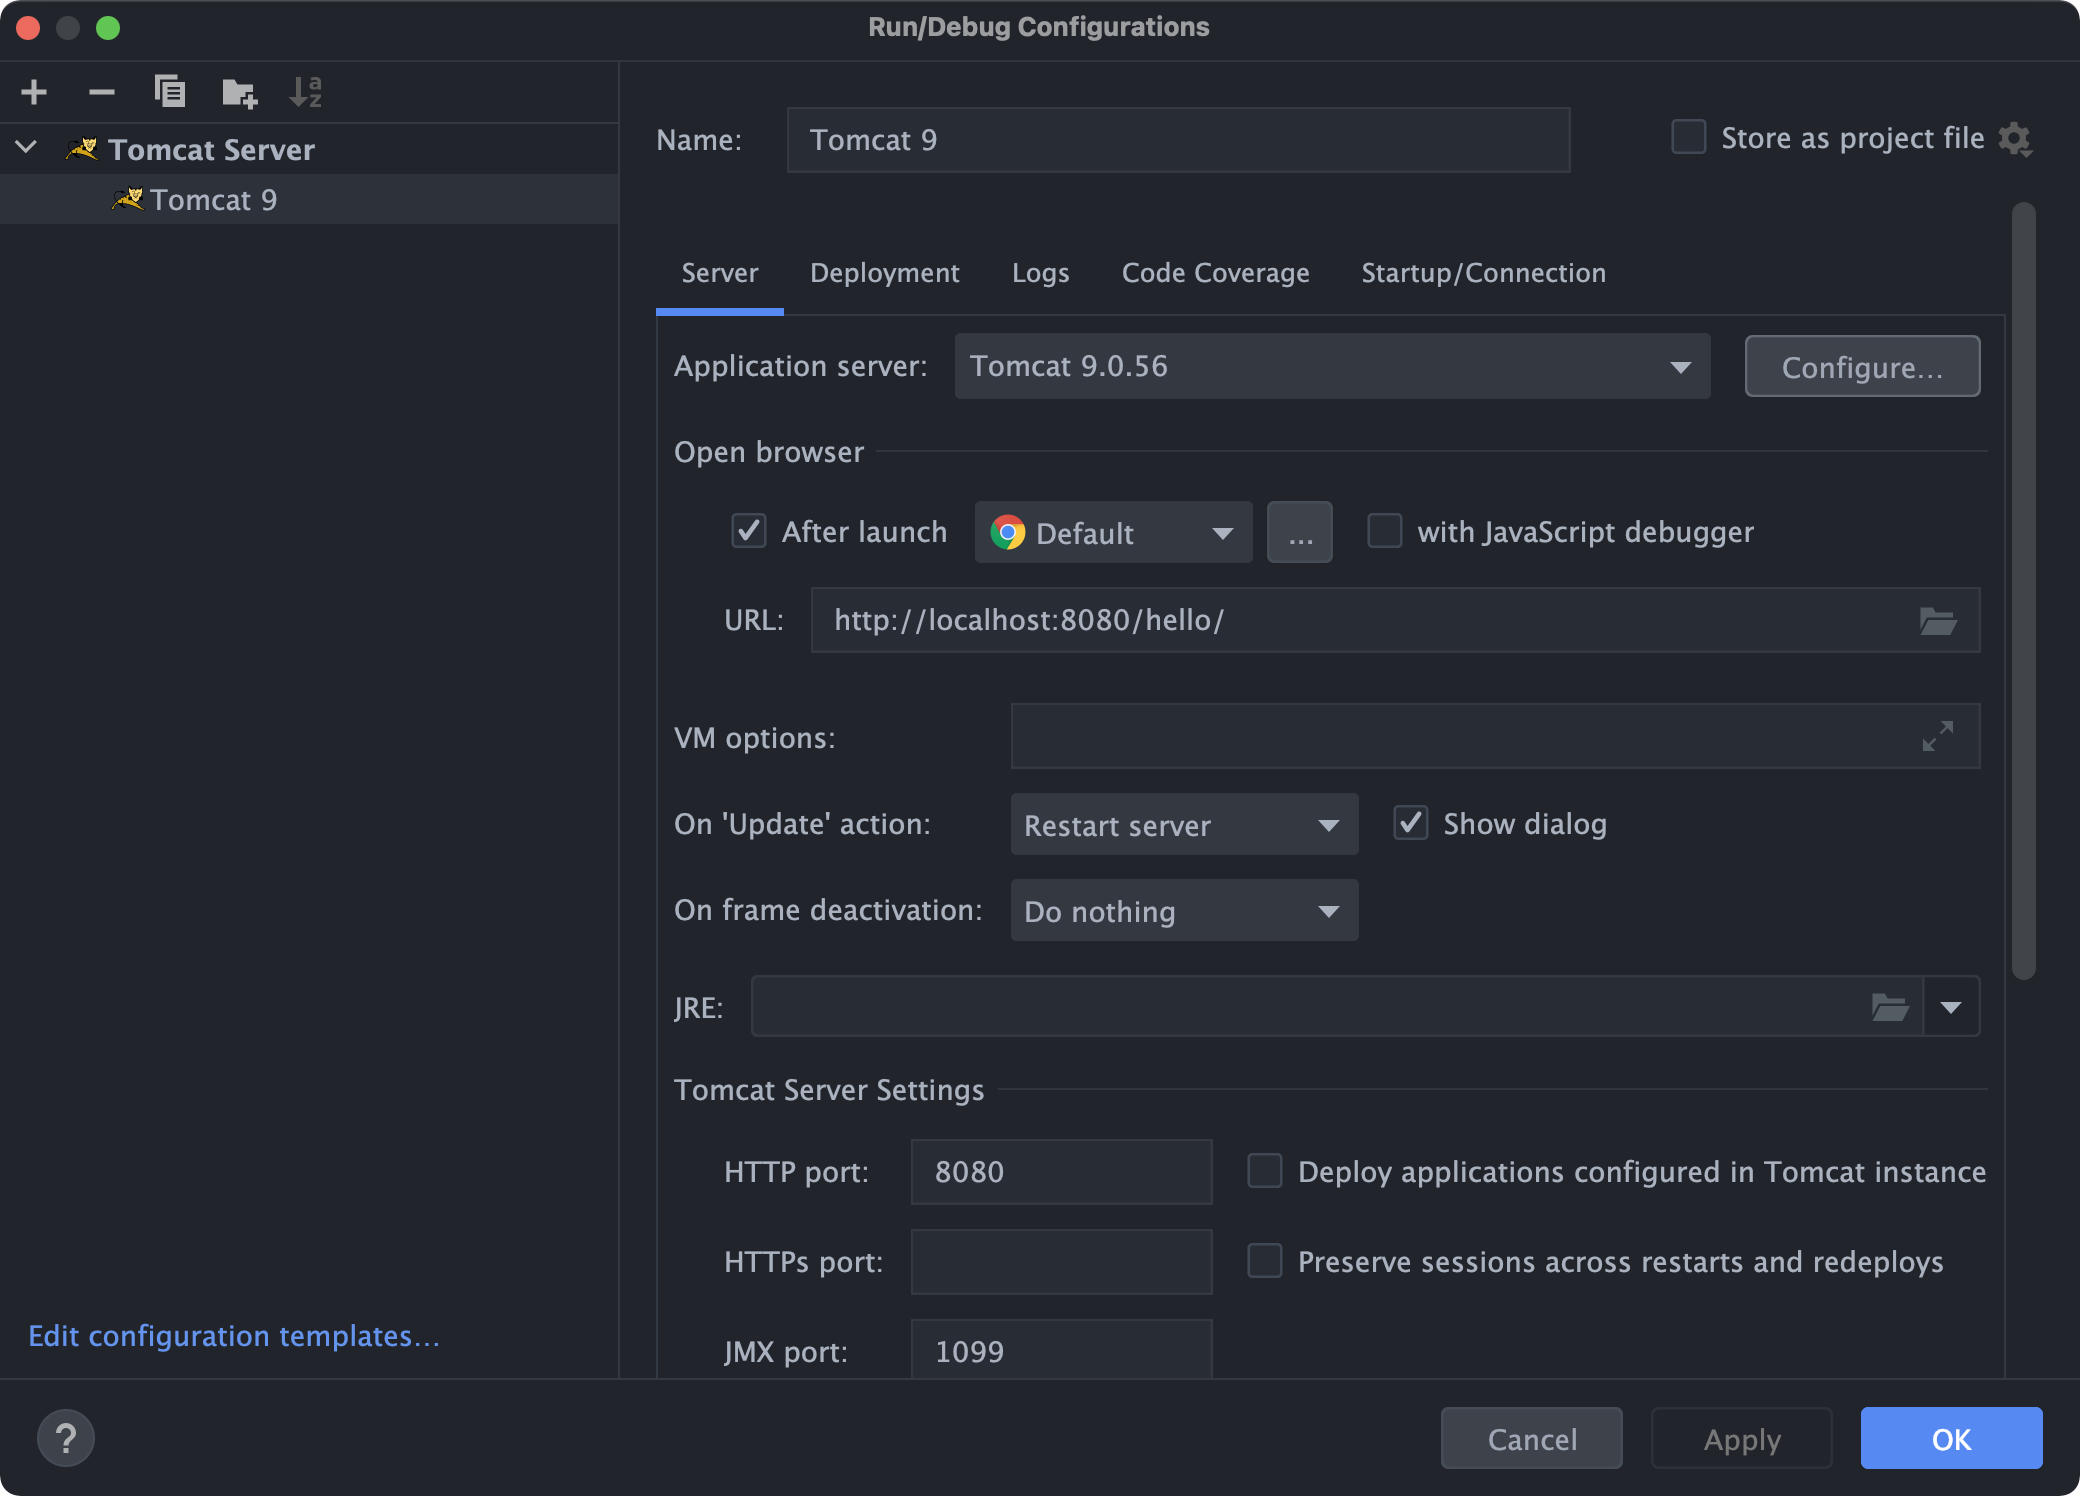This screenshot has width=2080, height=1496.
Task: Open the Startup/Connection tab
Action: 1483,273
